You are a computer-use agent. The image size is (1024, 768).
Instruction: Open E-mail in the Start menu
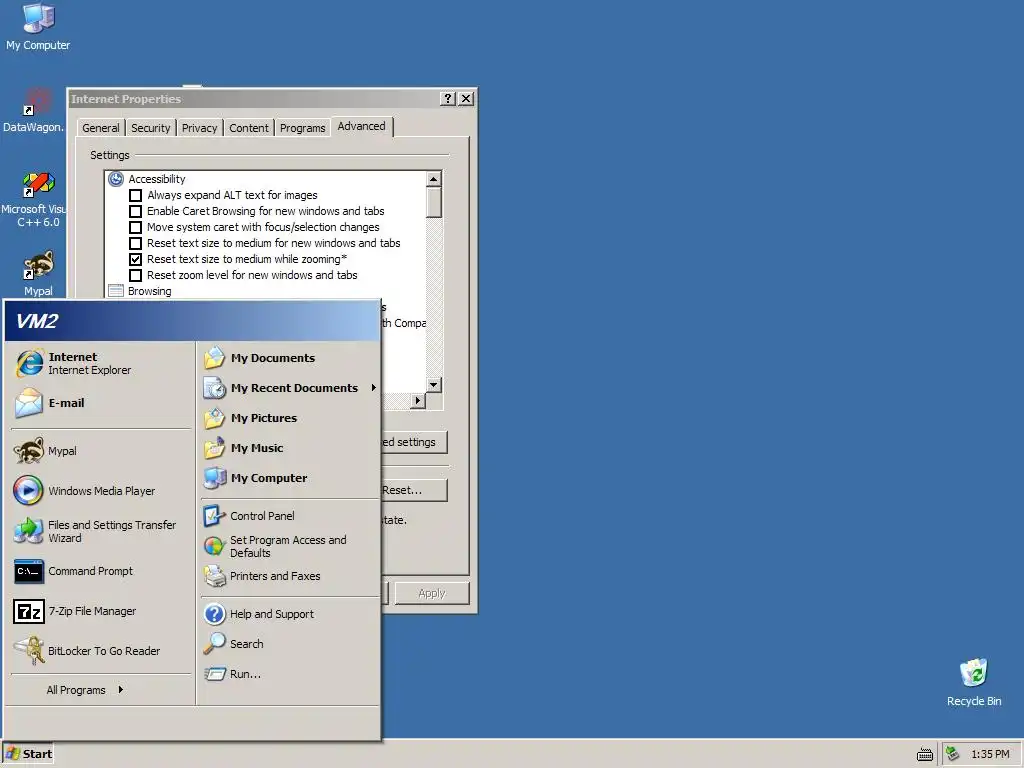(x=101, y=403)
